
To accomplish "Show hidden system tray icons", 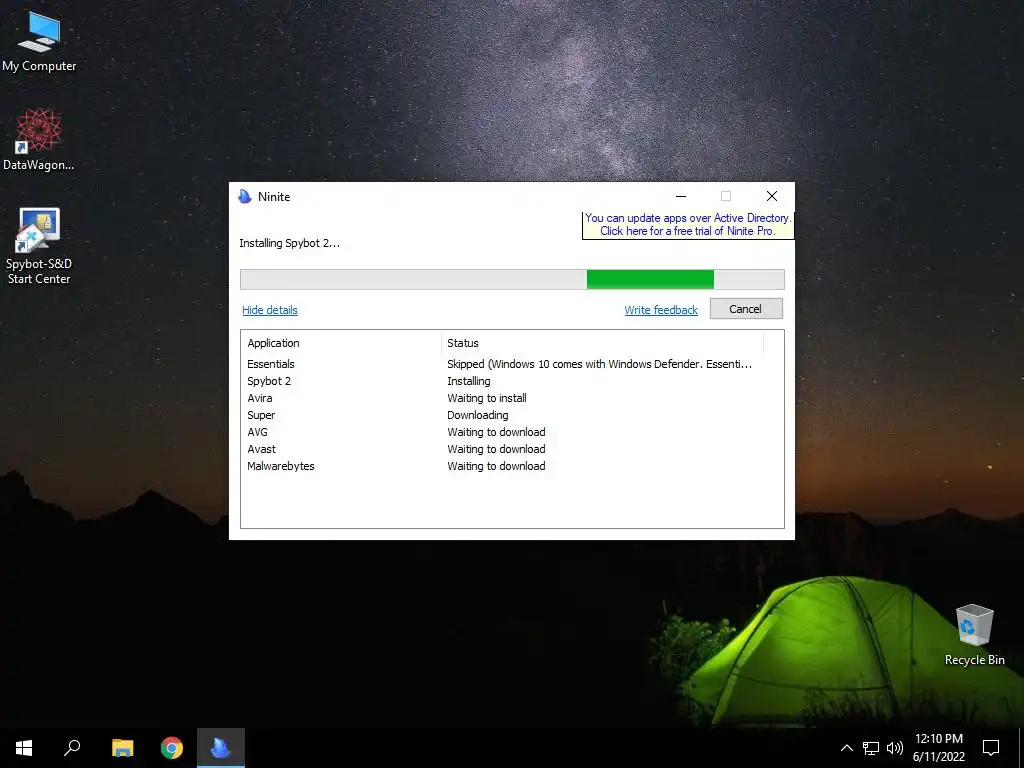I will coord(846,748).
